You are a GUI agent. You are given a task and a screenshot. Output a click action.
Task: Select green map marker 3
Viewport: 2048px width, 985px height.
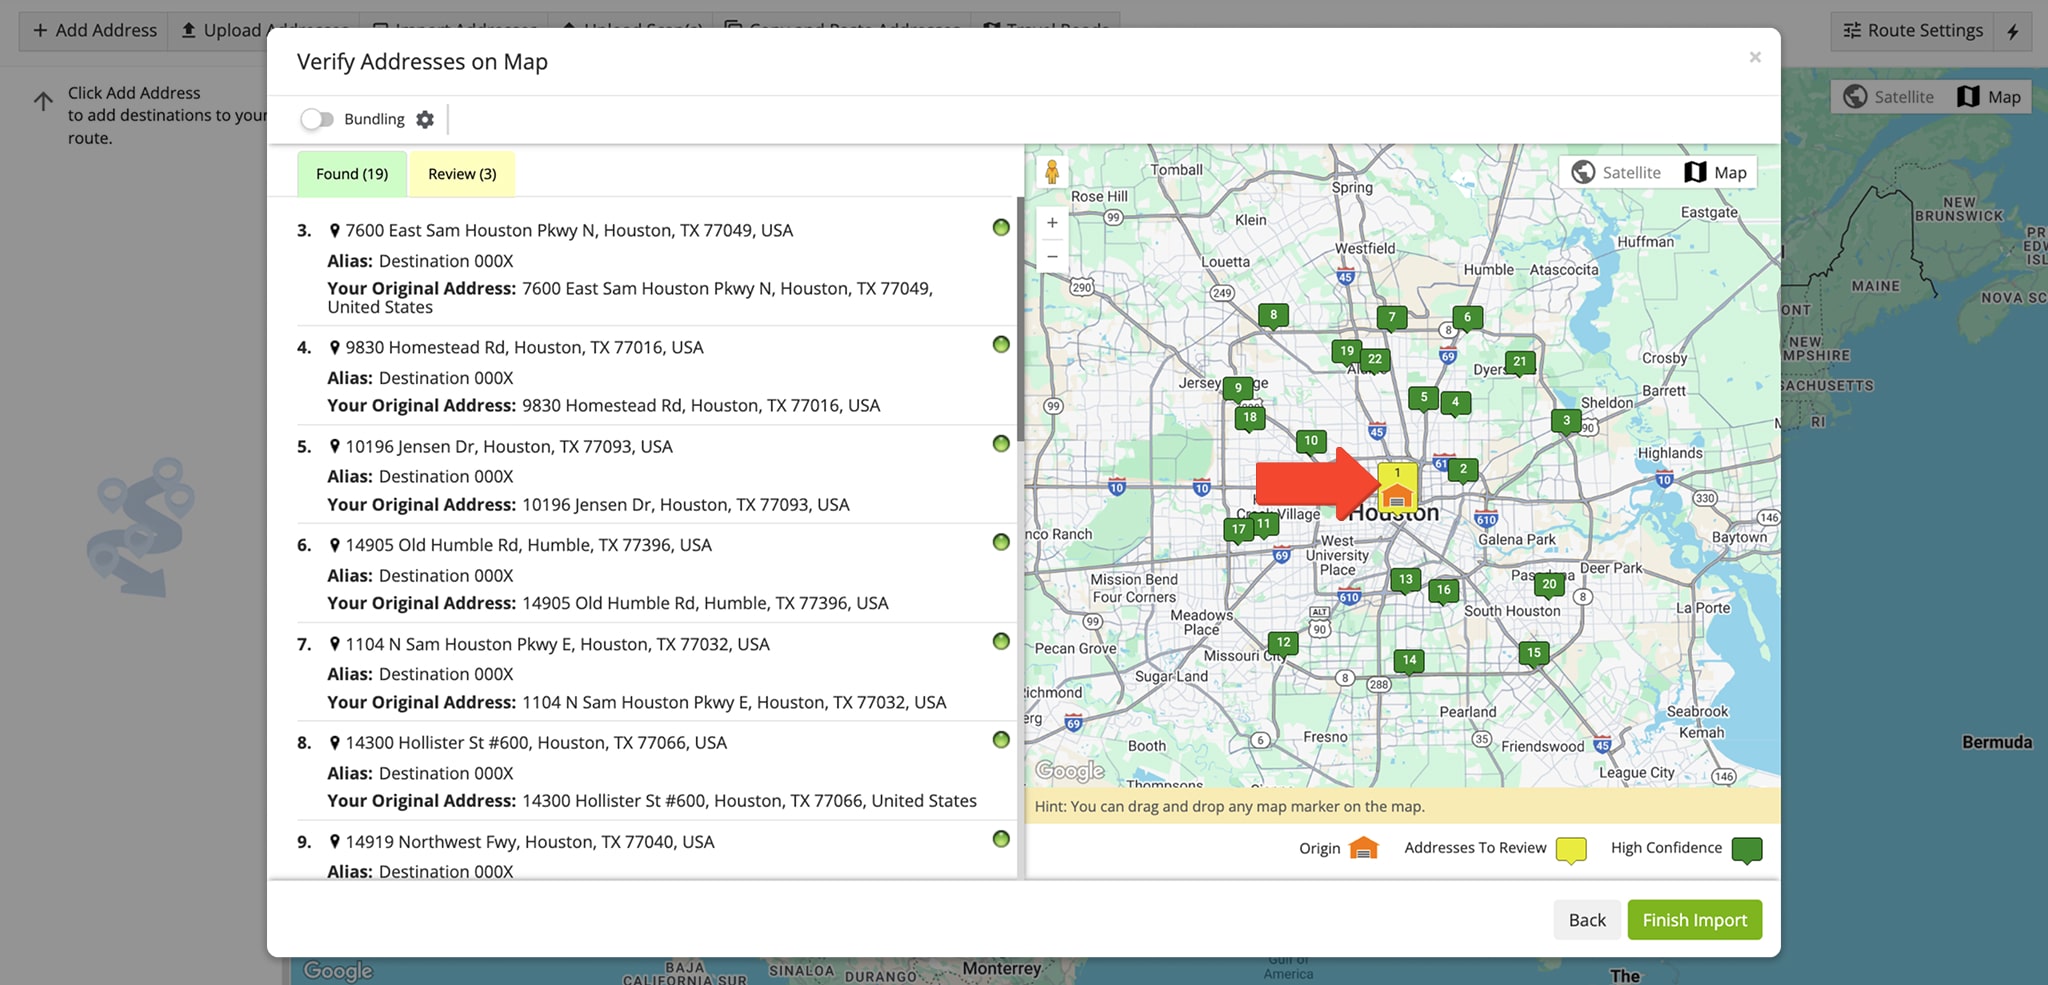(x=1567, y=422)
